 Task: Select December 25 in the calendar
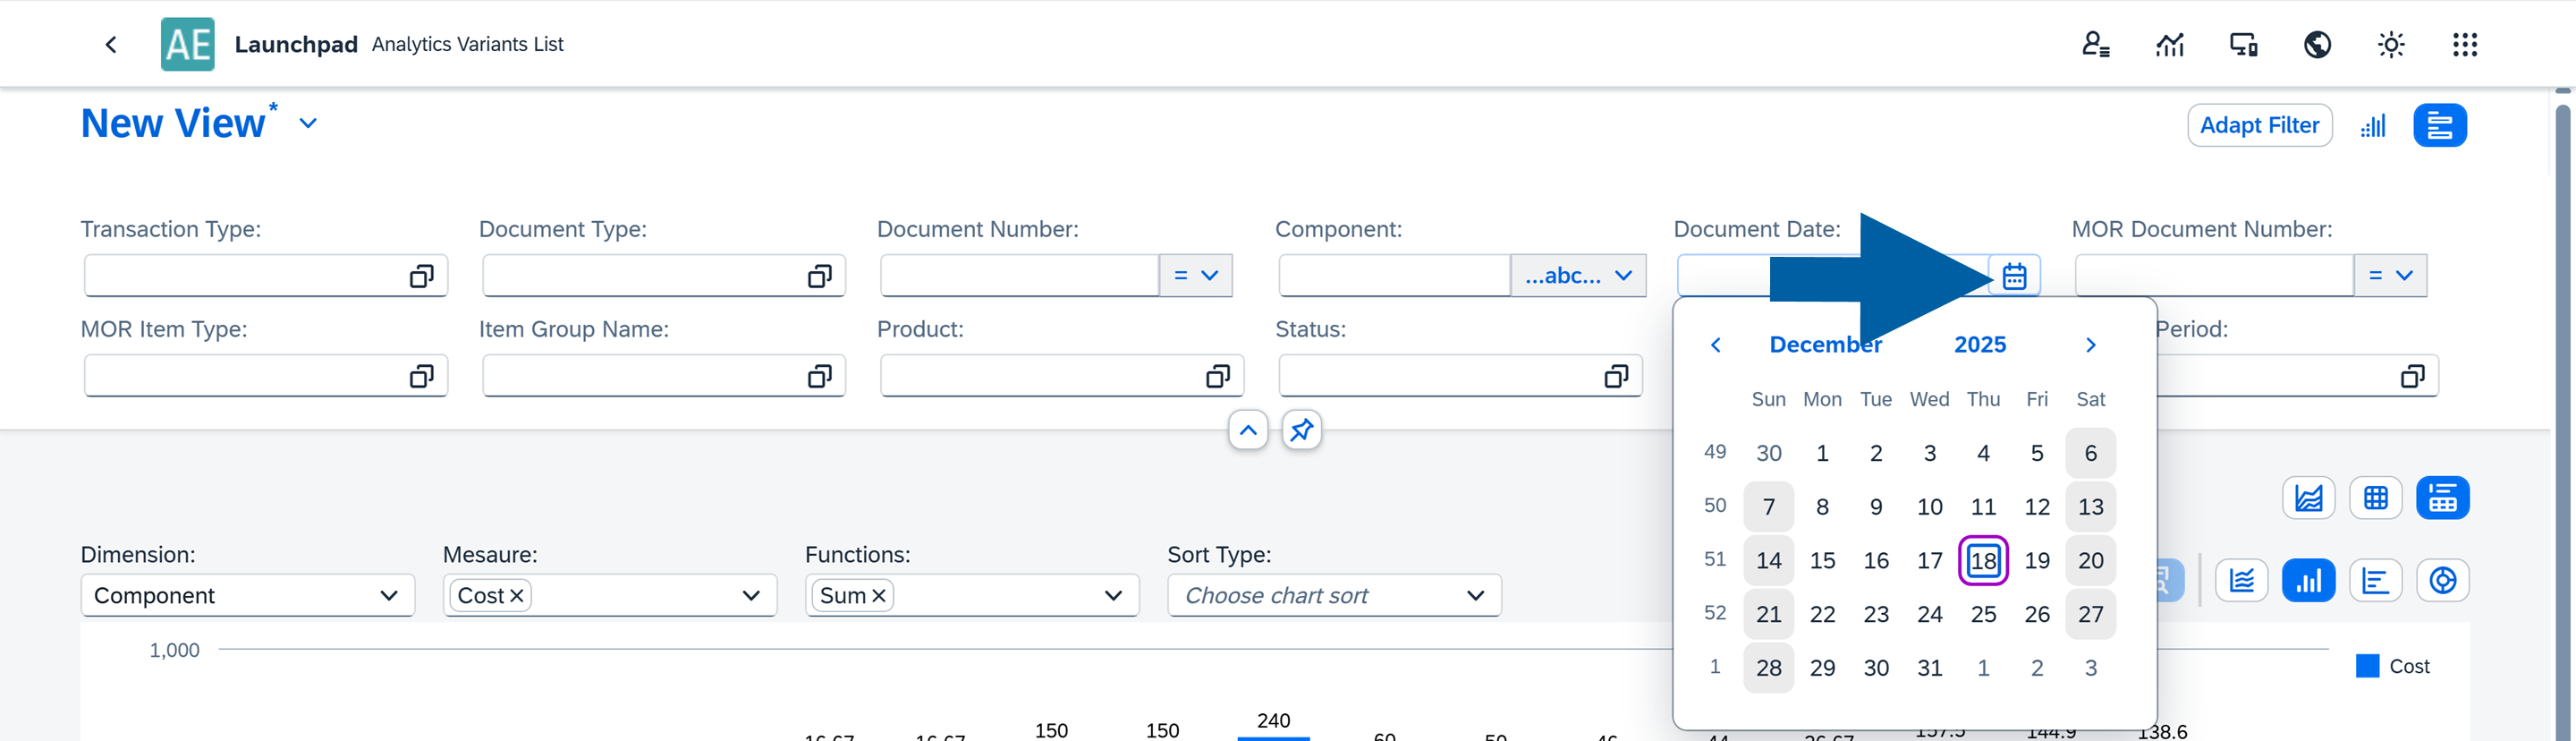click(x=1983, y=614)
